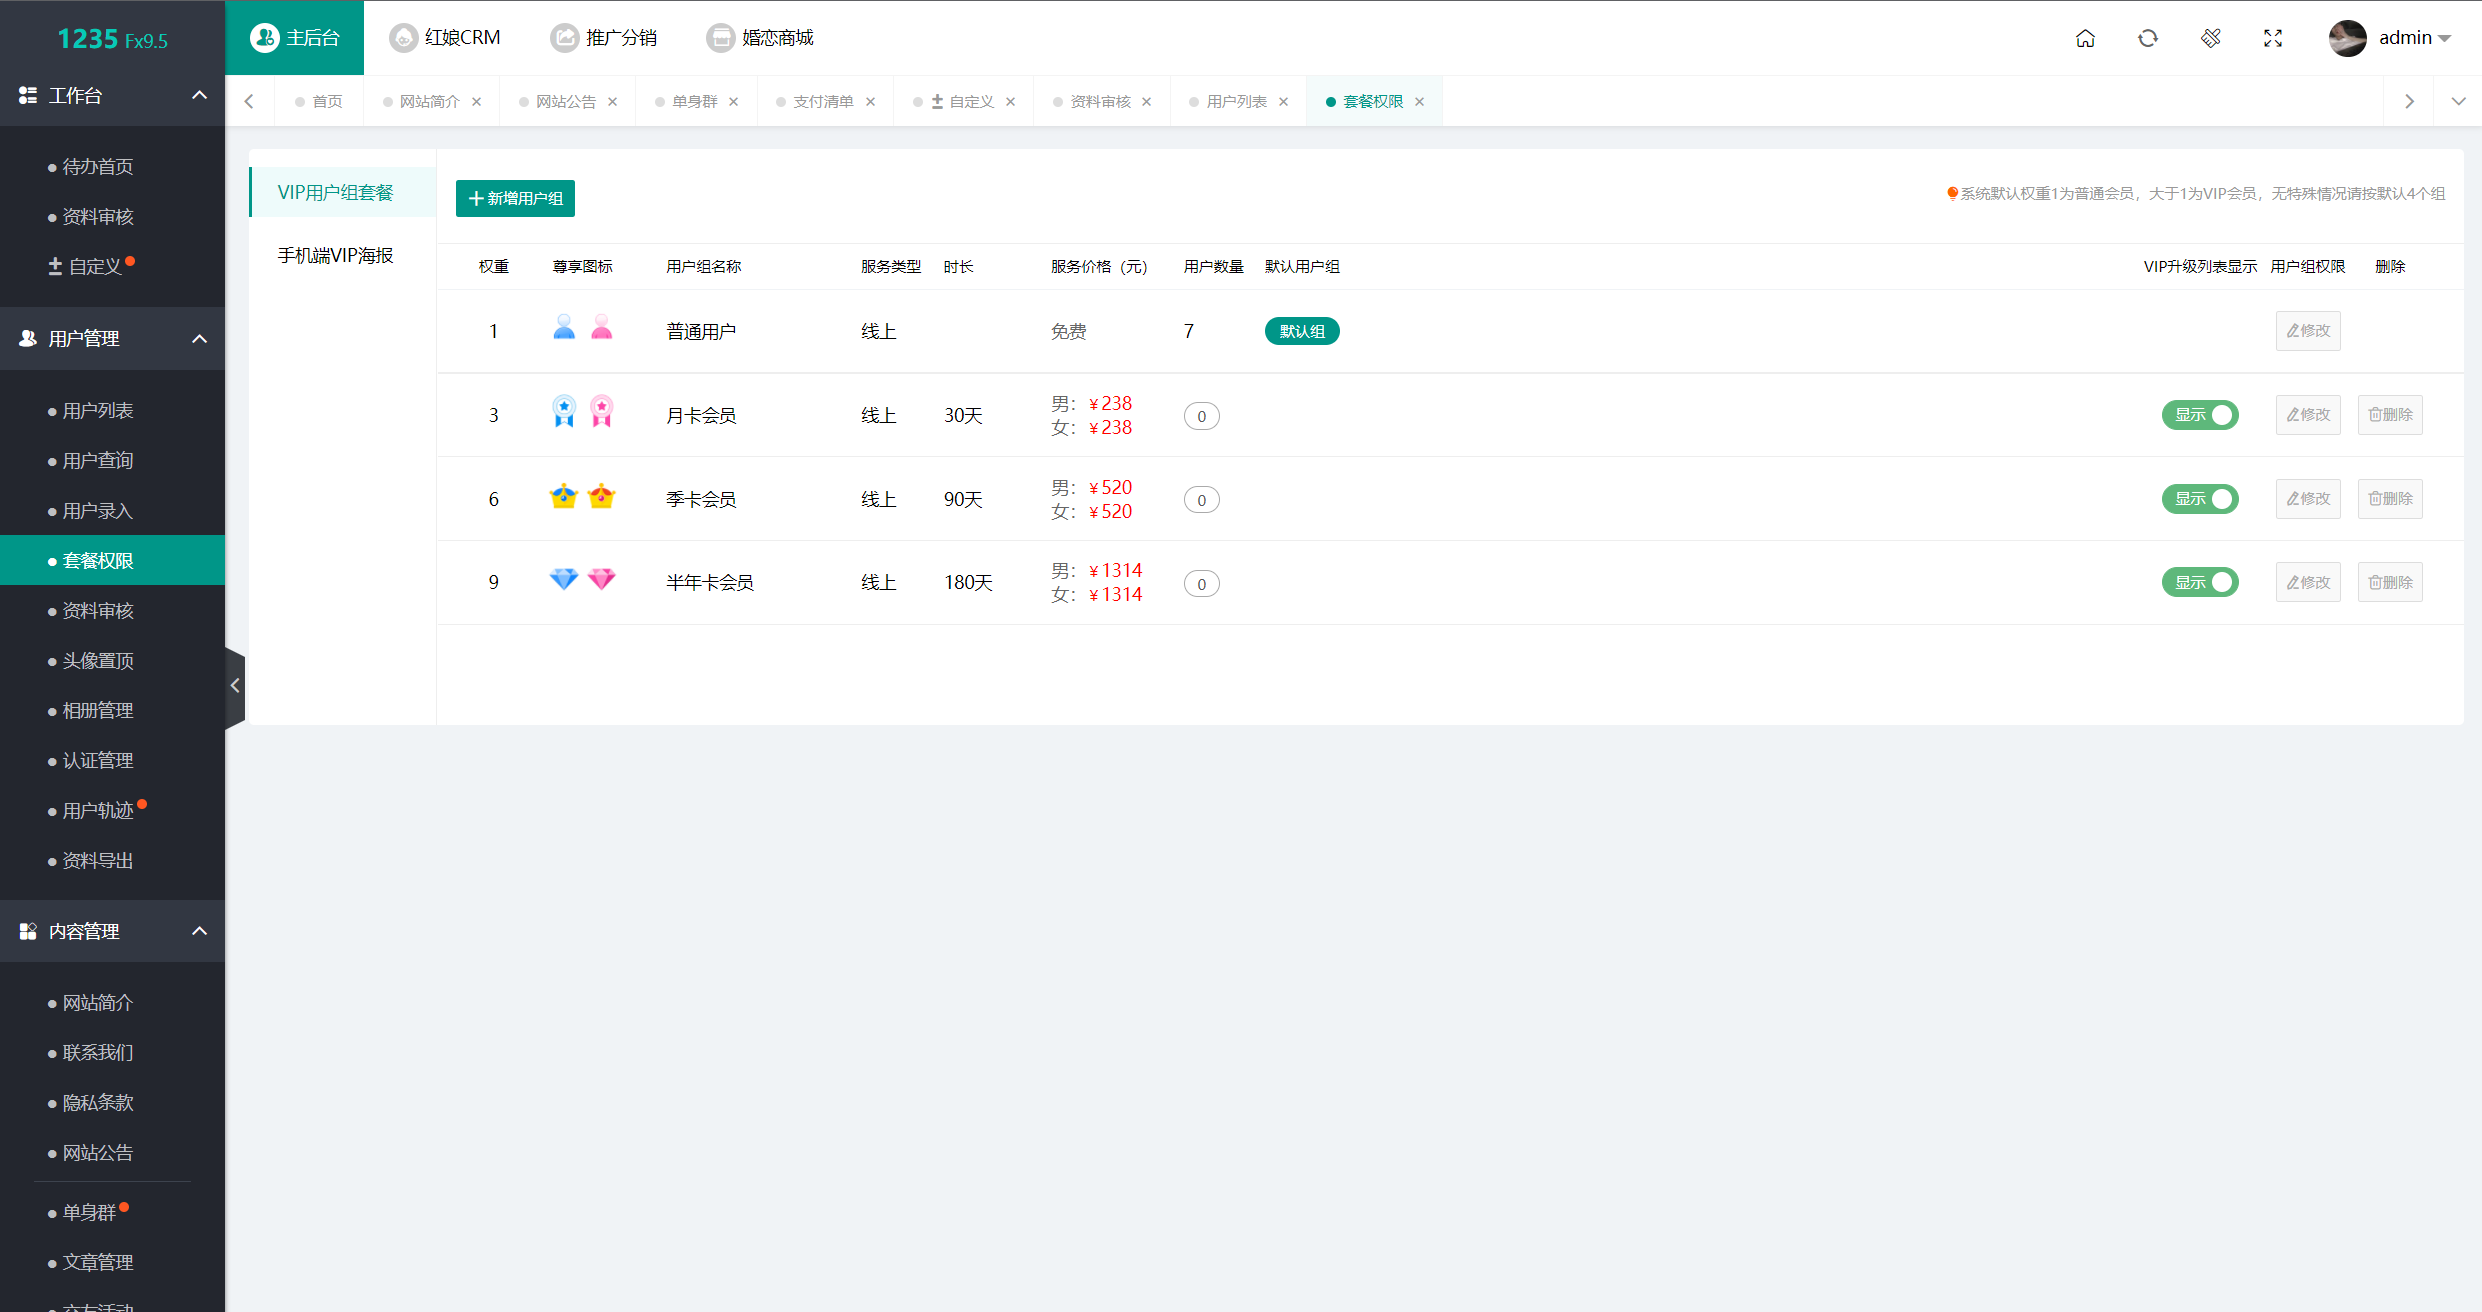Click the clear cache brush icon
Screen dimensions: 2482x1312
point(2211,38)
